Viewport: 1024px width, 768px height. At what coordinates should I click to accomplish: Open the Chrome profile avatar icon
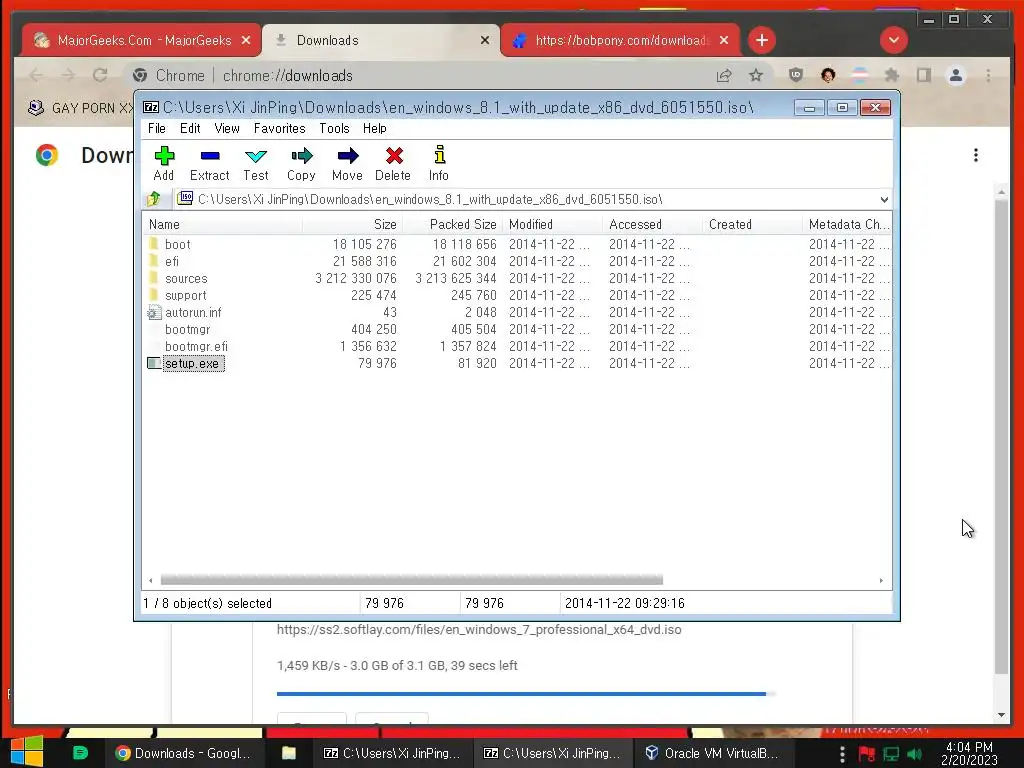[955, 76]
